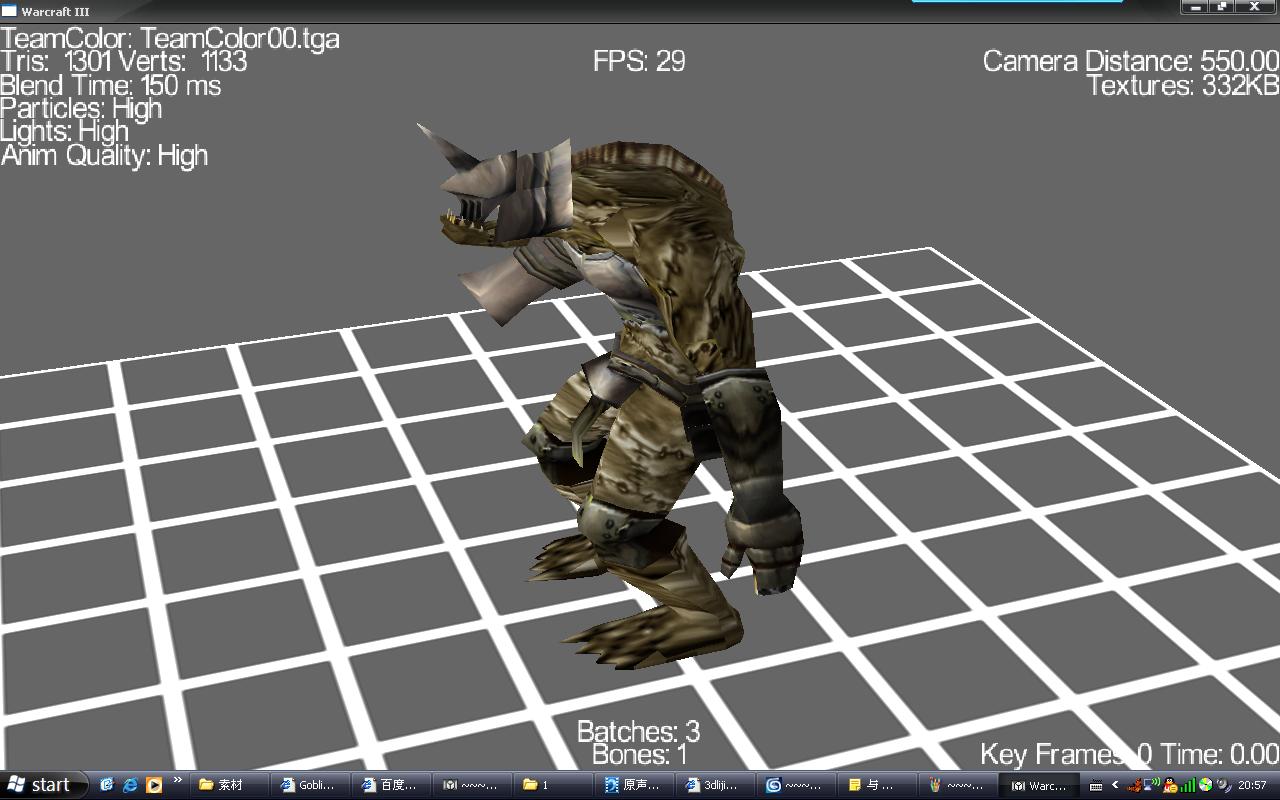Click the Particles: High setting text
Screen dimensions: 1280x800
click(81, 108)
